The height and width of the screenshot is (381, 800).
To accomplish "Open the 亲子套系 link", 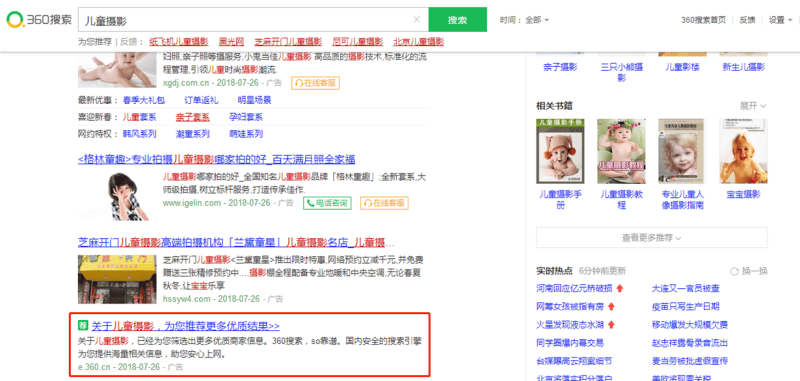I will click(192, 117).
